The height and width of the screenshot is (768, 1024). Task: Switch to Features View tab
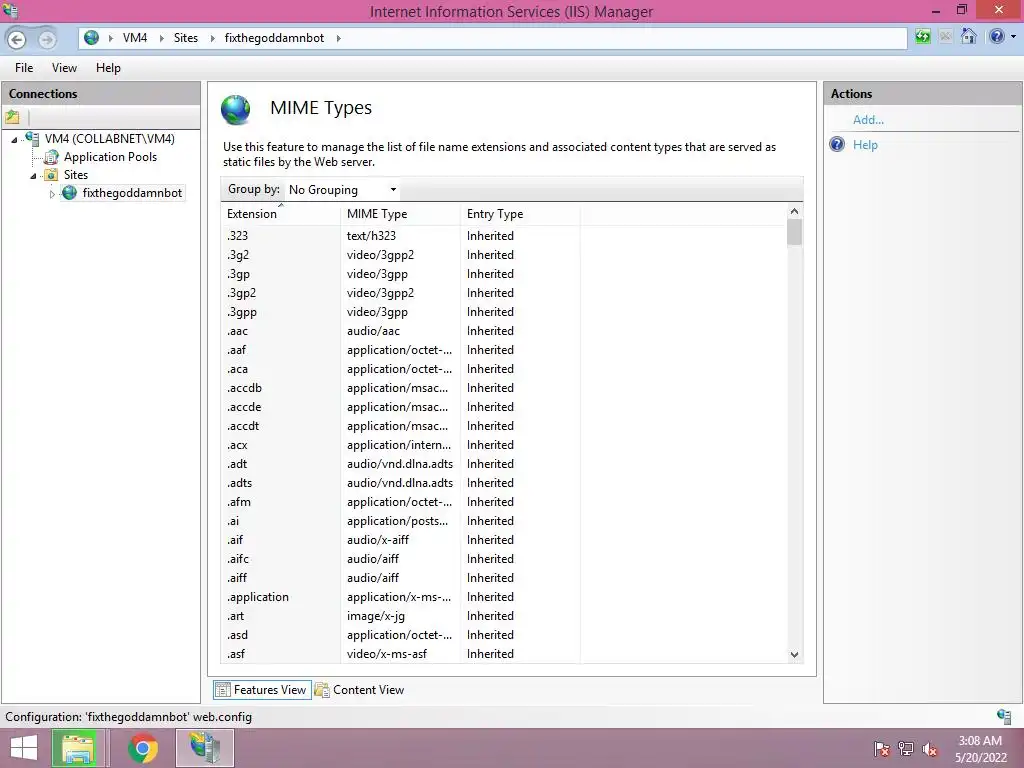point(262,690)
